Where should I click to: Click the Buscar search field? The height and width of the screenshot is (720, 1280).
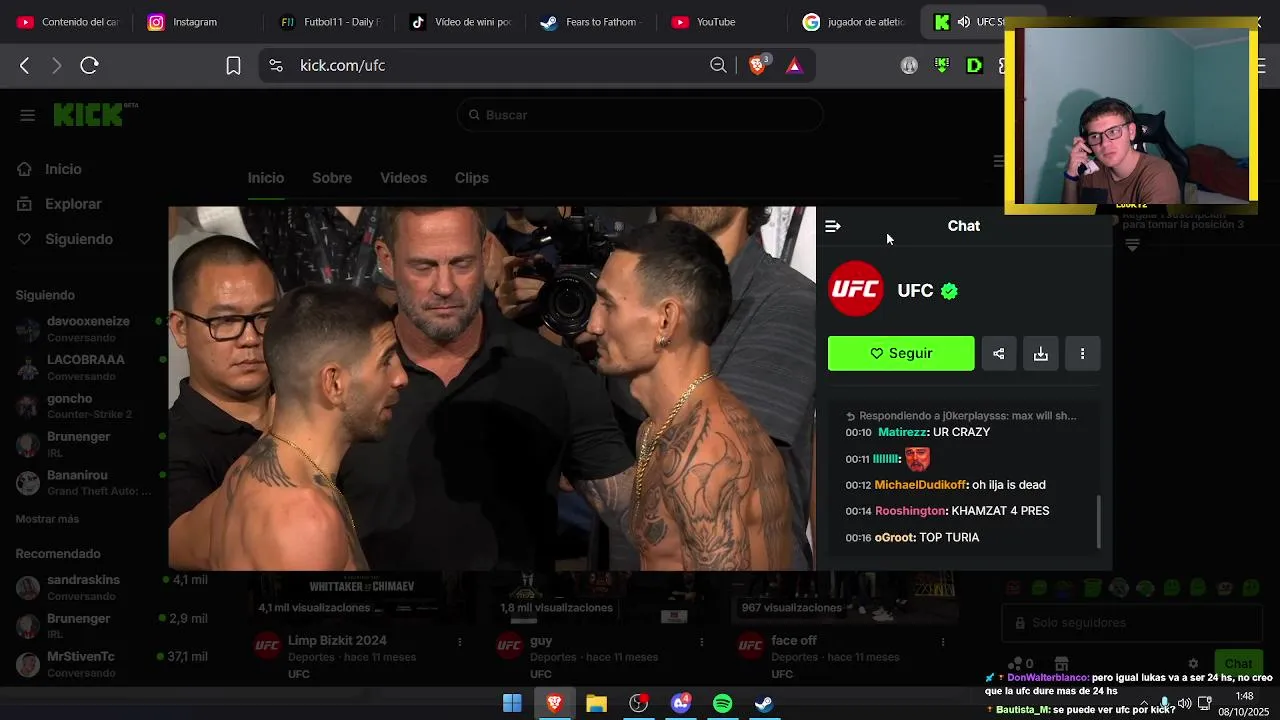[x=640, y=115]
